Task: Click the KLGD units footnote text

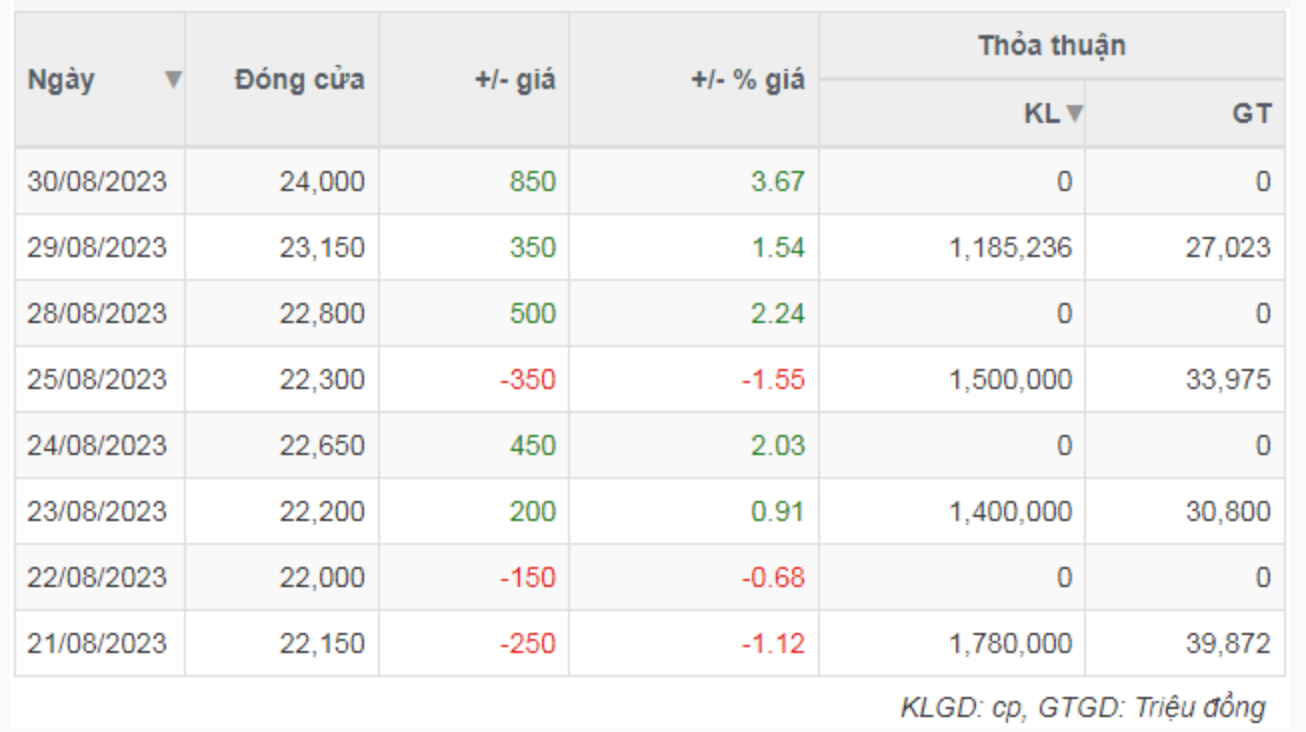Action: 1082,708
